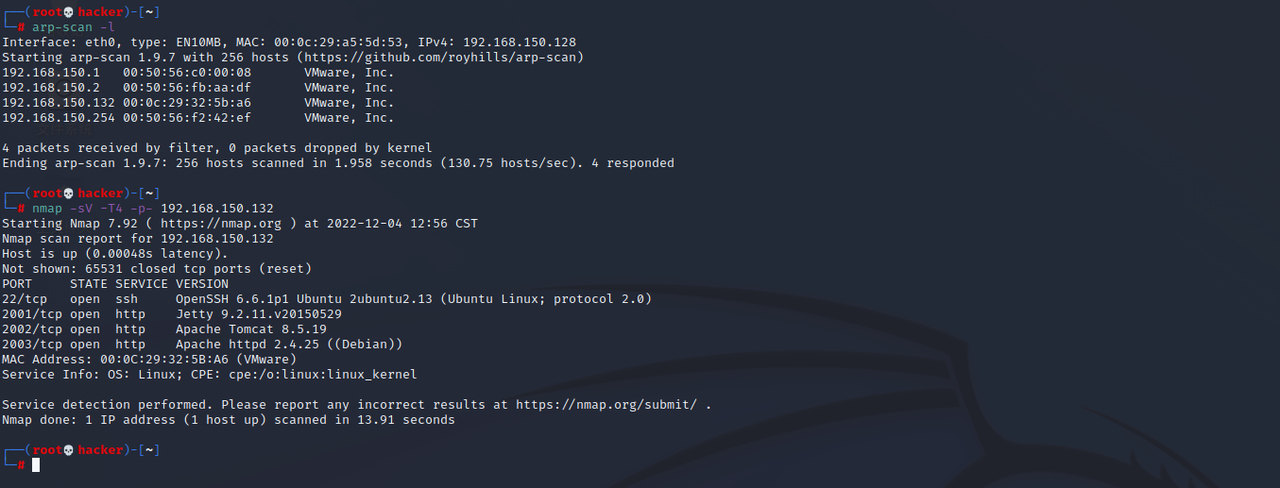1280x488 pixels.
Task: Click the 22/tcp ssh port line
Action: pos(327,298)
